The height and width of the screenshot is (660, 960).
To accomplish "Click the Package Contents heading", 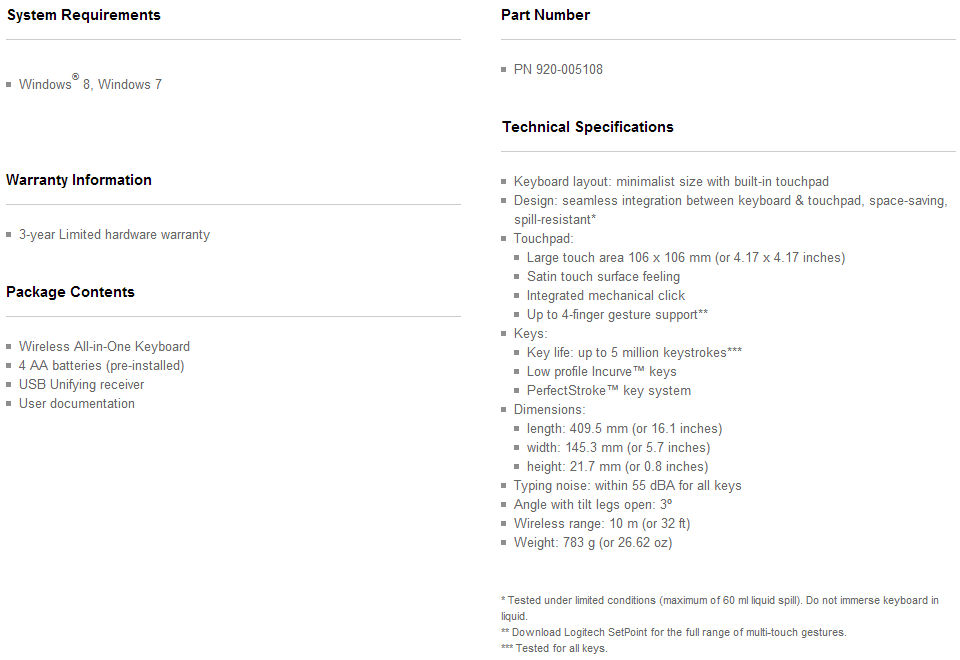I will point(70,292).
